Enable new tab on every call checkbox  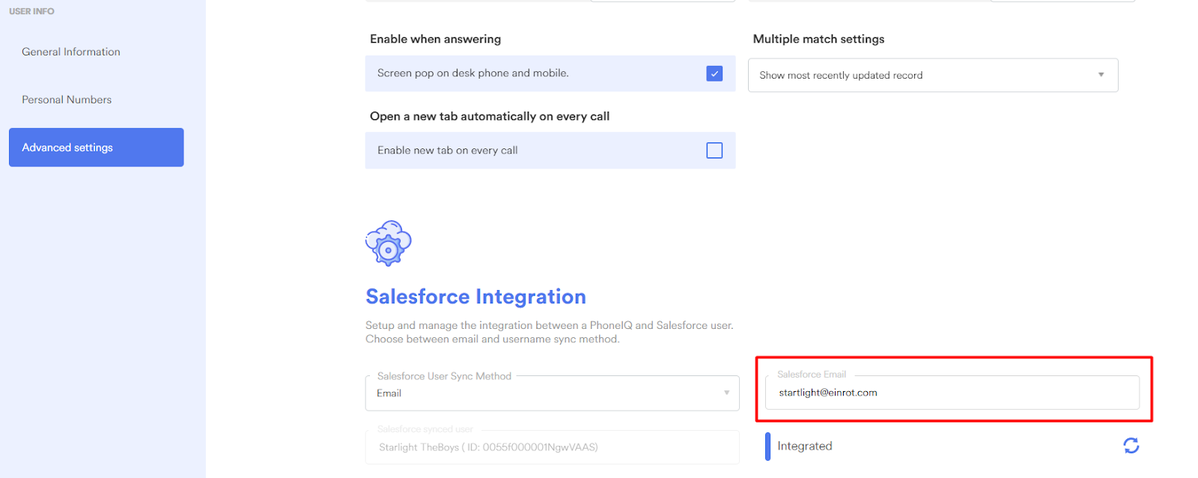point(714,151)
